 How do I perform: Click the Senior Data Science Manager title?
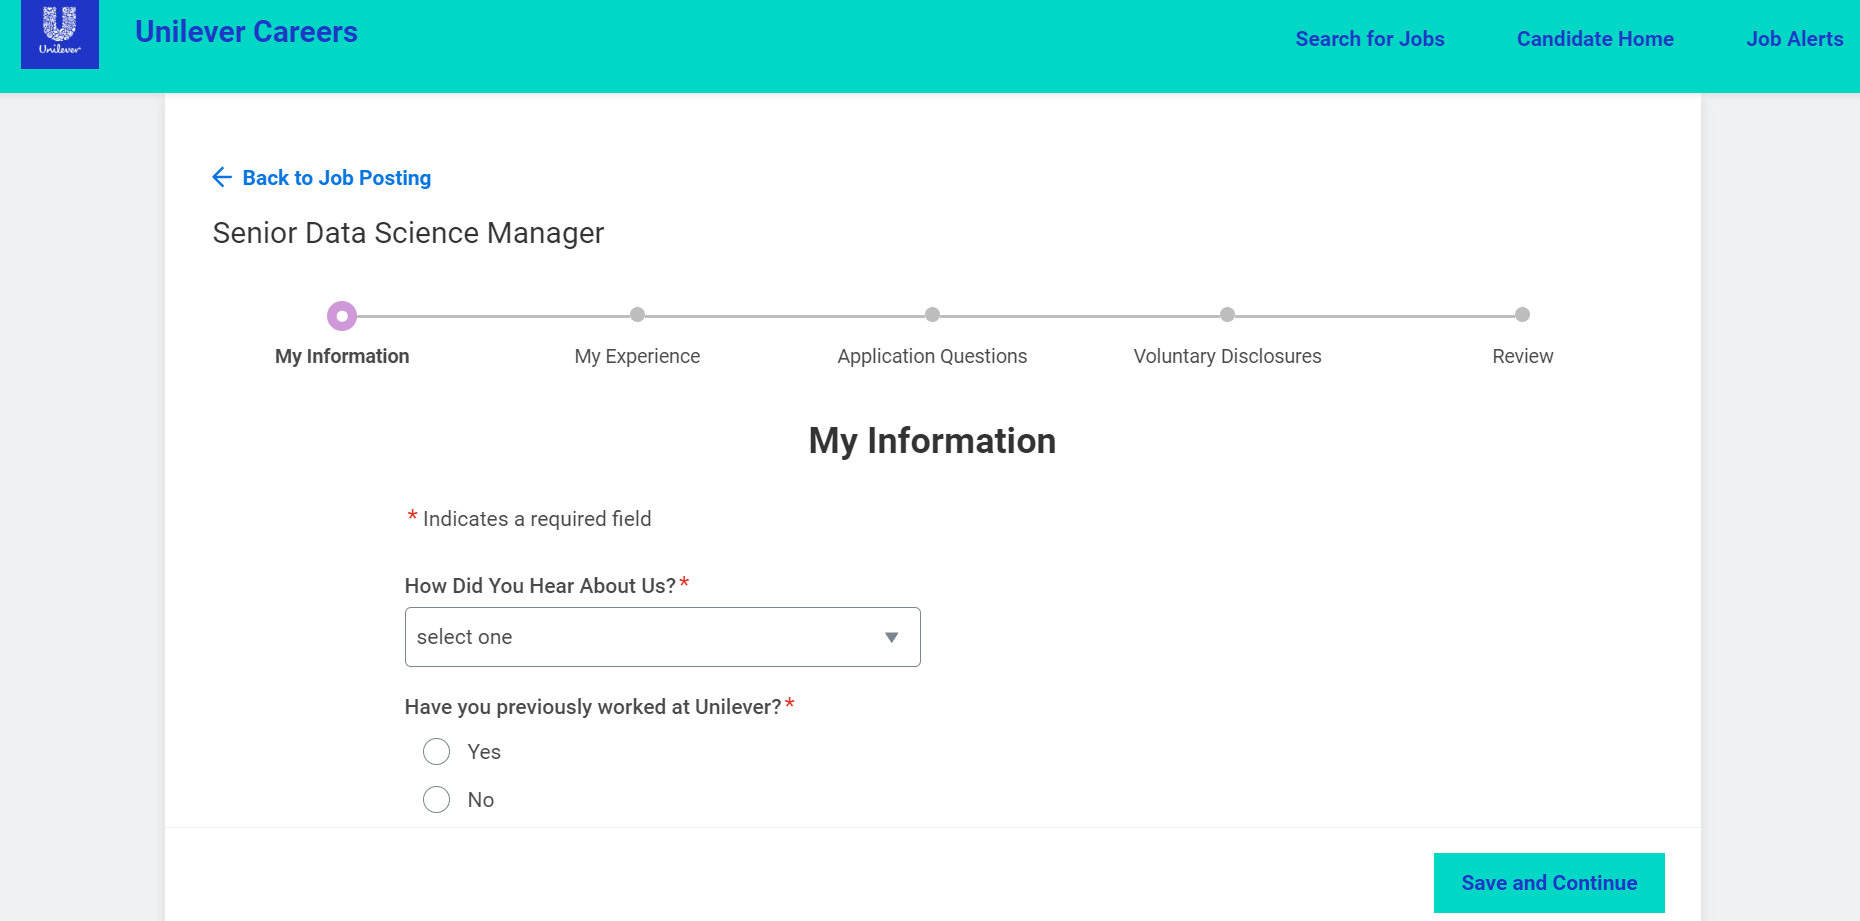(408, 233)
